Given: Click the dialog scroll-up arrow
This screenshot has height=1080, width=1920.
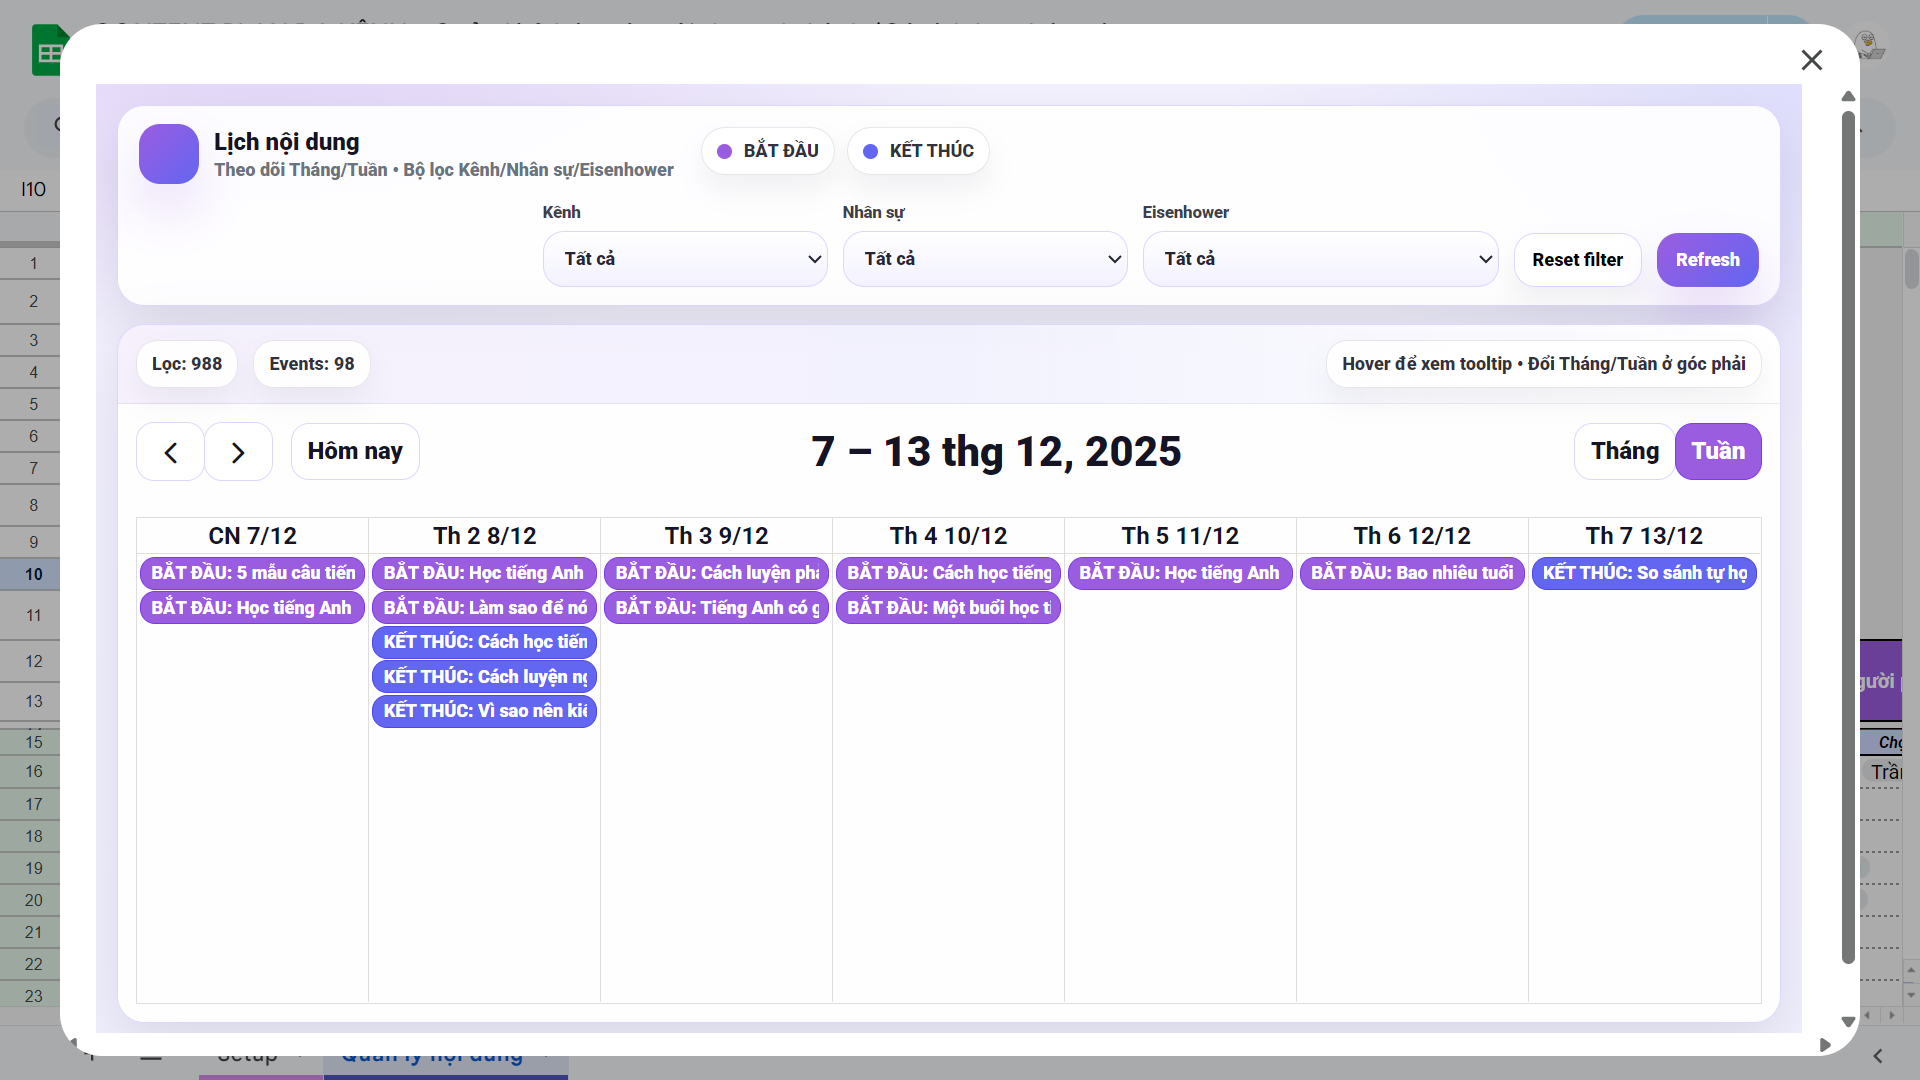Looking at the screenshot, I should coord(1848,97).
